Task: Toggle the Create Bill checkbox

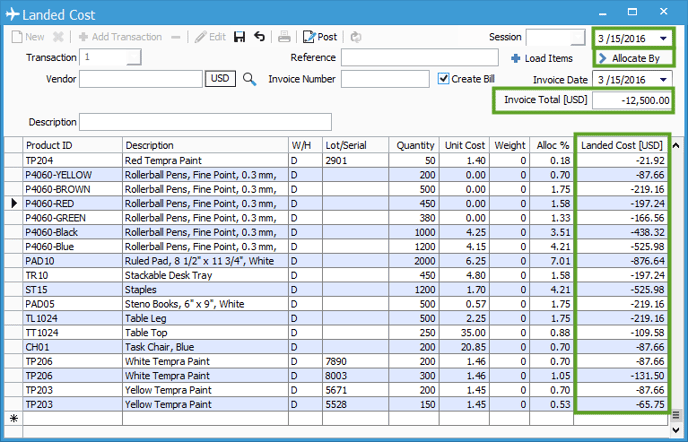Action: point(444,79)
